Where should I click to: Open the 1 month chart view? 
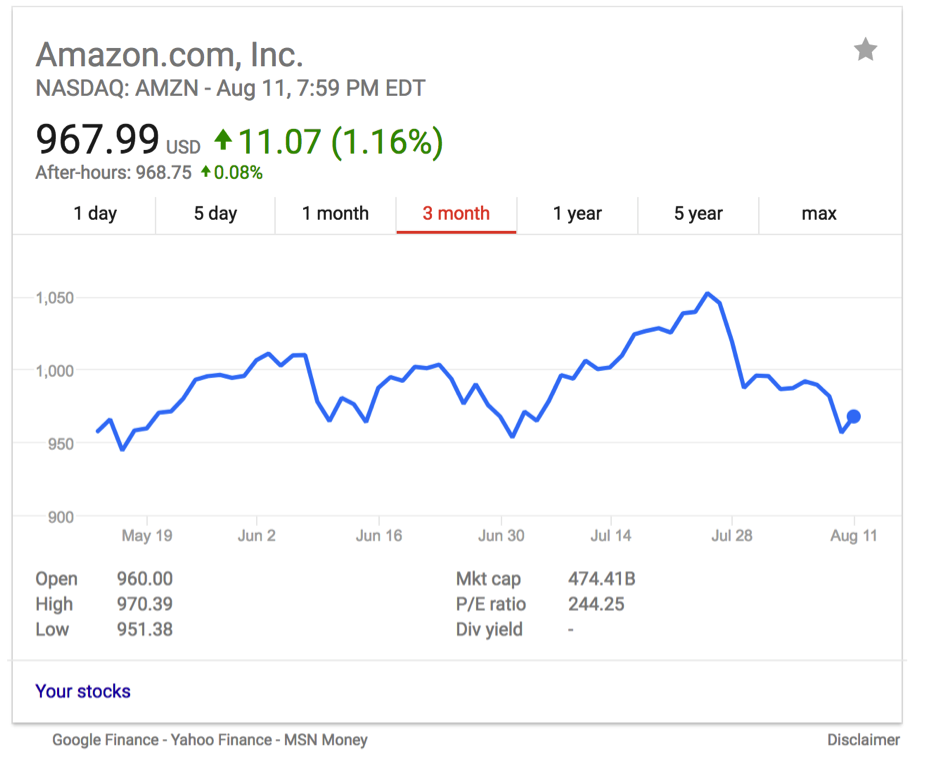(335, 213)
